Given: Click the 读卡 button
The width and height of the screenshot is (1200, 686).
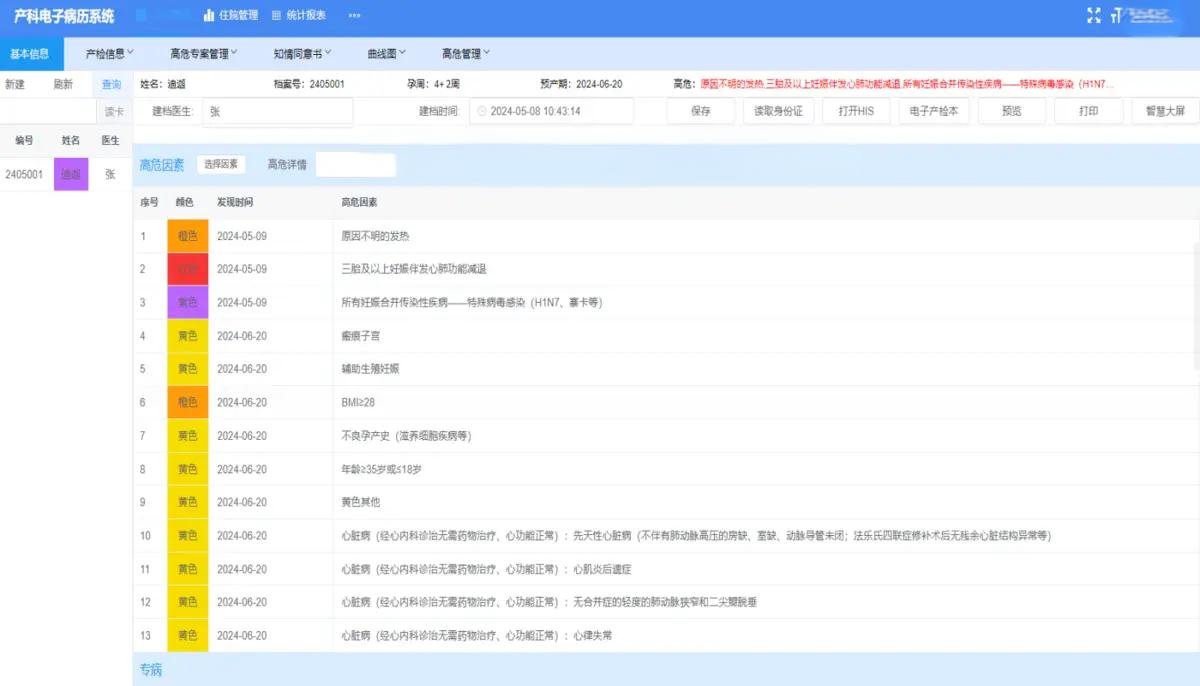Looking at the screenshot, I should tap(114, 112).
